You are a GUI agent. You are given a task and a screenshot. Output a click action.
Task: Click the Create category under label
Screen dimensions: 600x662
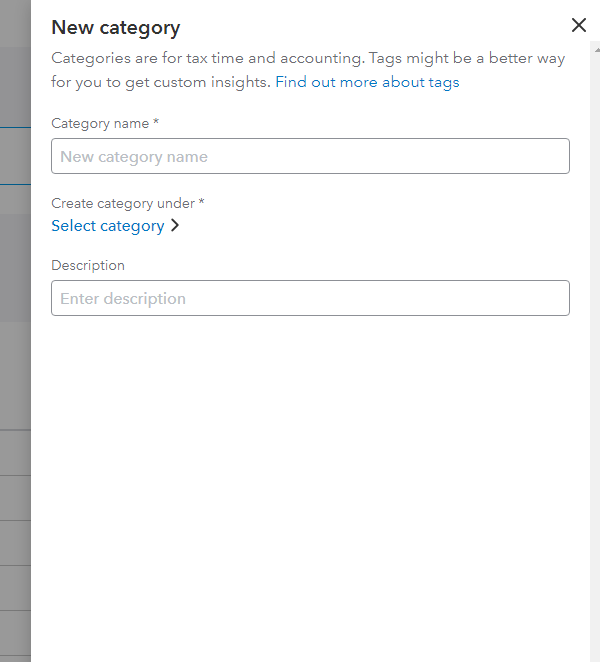[122, 203]
